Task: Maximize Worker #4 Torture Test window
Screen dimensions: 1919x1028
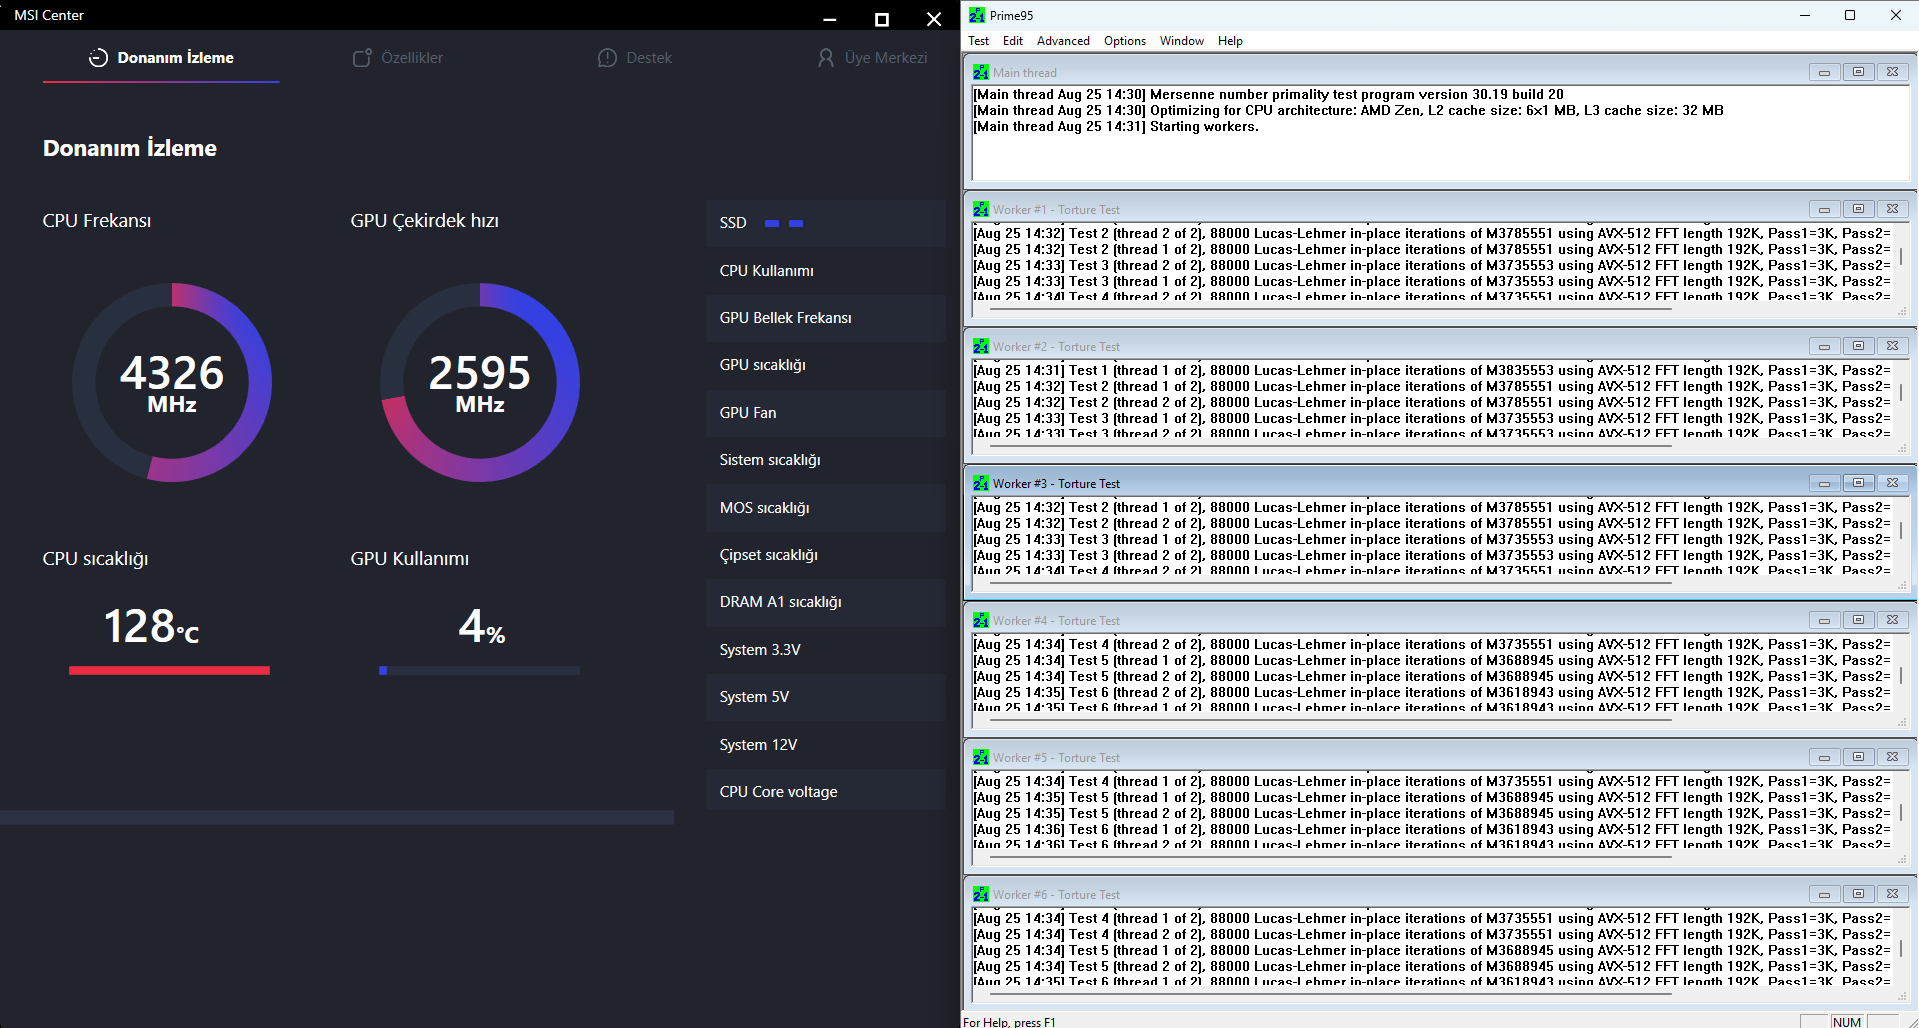Action: 1858,620
